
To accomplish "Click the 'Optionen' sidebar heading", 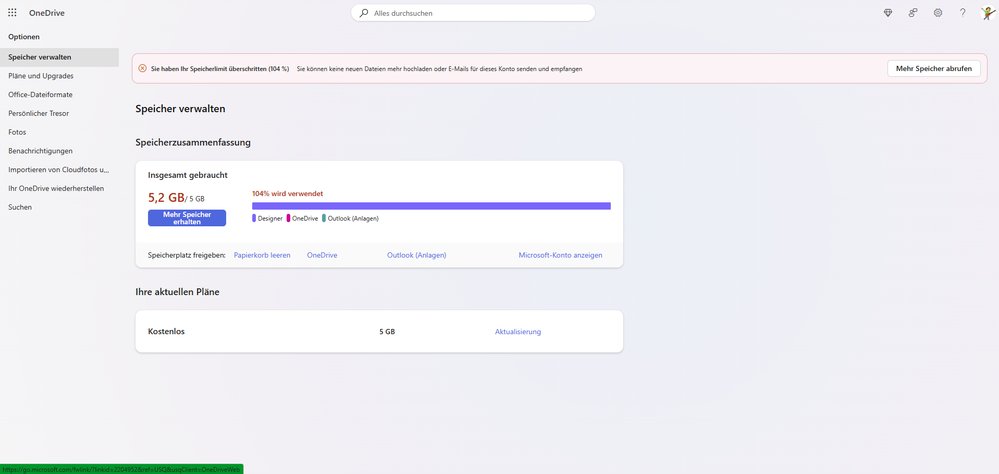I will pyautogui.click(x=24, y=37).
